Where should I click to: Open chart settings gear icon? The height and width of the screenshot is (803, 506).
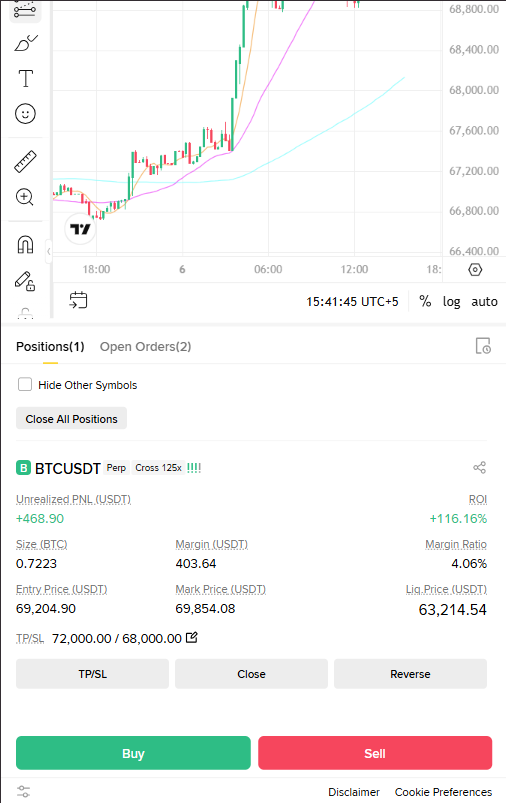(x=475, y=269)
